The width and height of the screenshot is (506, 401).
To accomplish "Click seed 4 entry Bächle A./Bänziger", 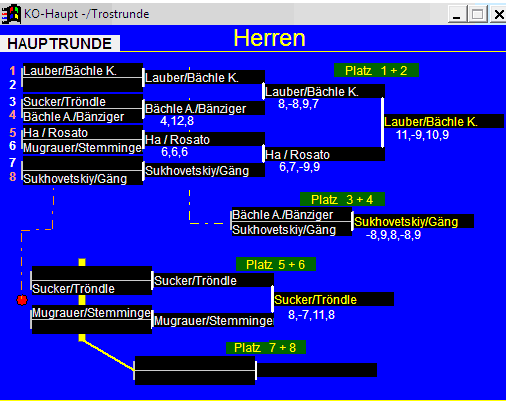I will click(83, 116).
